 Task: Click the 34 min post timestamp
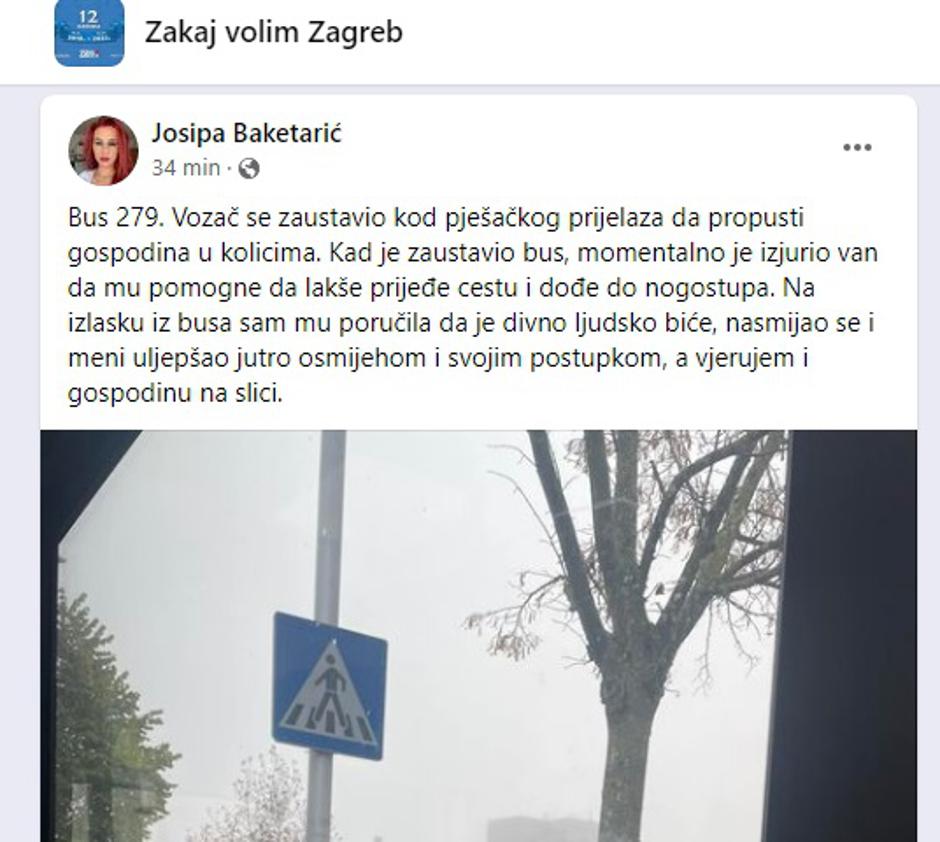click(186, 168)
